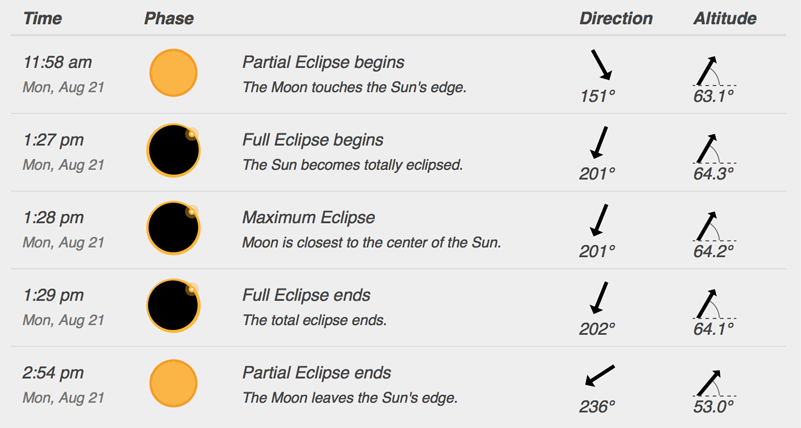Select the Time column header

pos(42,18)
